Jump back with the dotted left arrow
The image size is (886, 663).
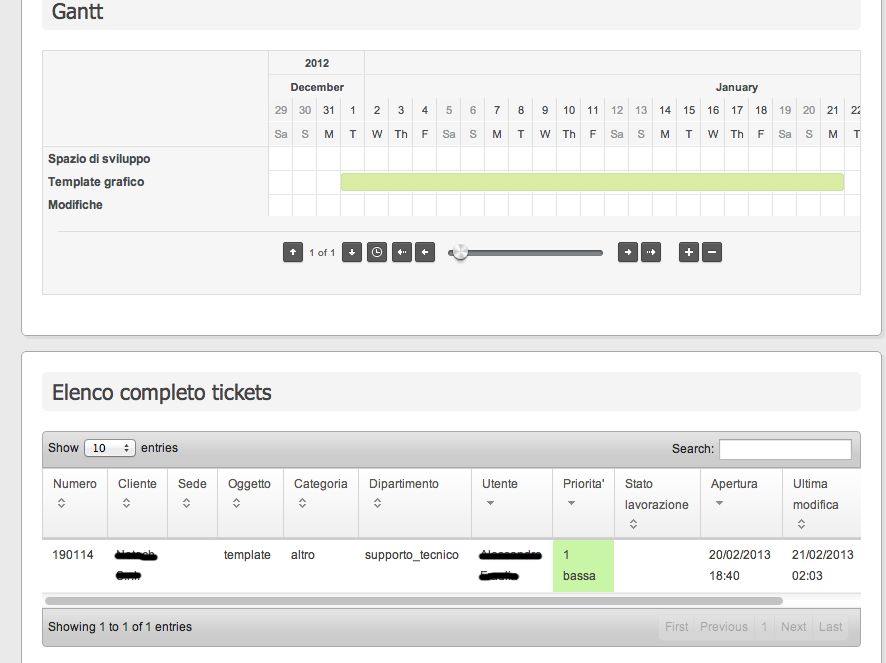[401, 253]
